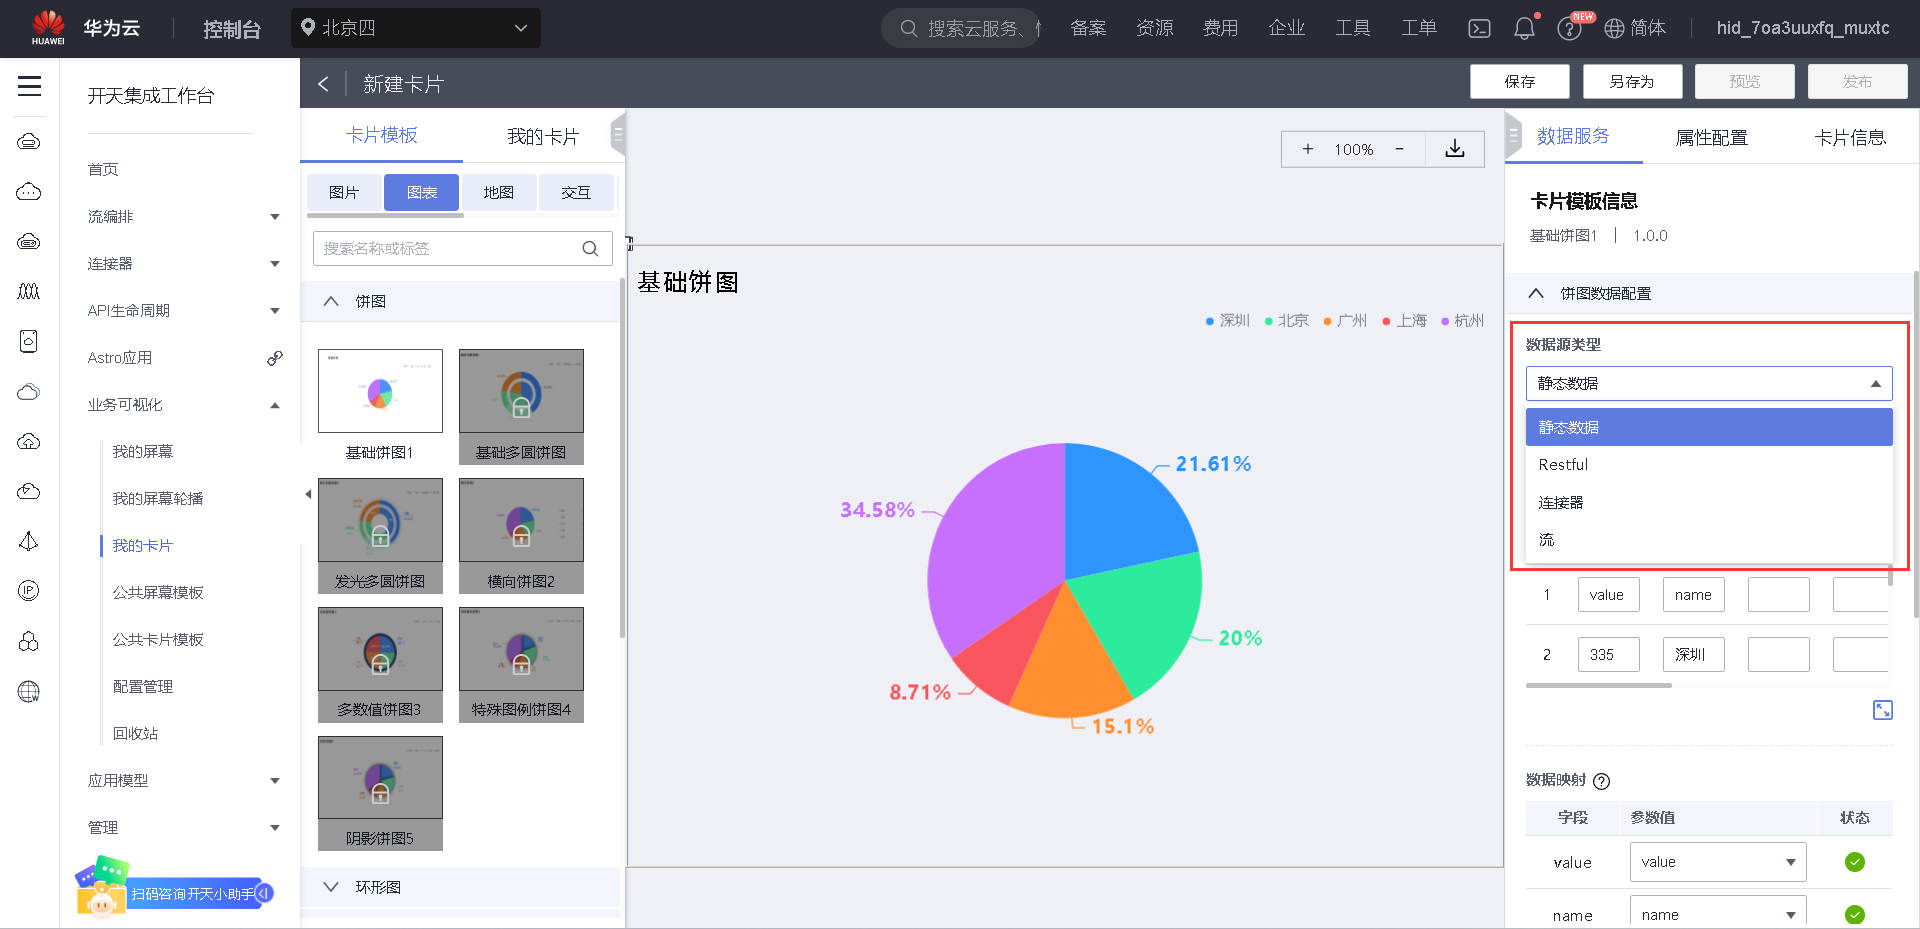Select the 交互 category tab
The height and width of the screenshot is (929, 1920).
[x=576, y=192]
